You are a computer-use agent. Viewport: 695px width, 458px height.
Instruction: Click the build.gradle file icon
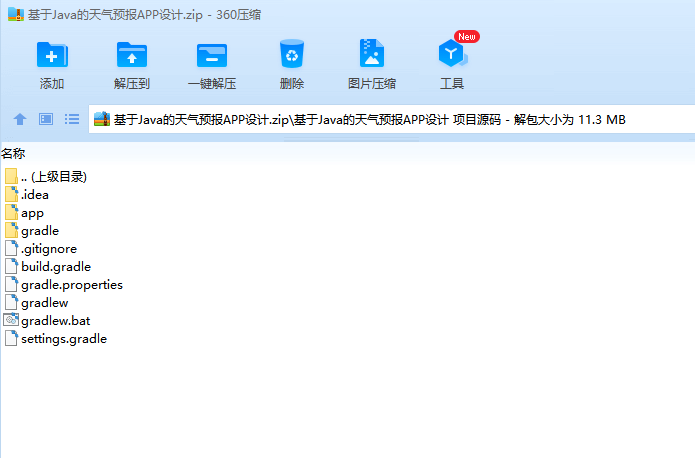click(12, 266)
